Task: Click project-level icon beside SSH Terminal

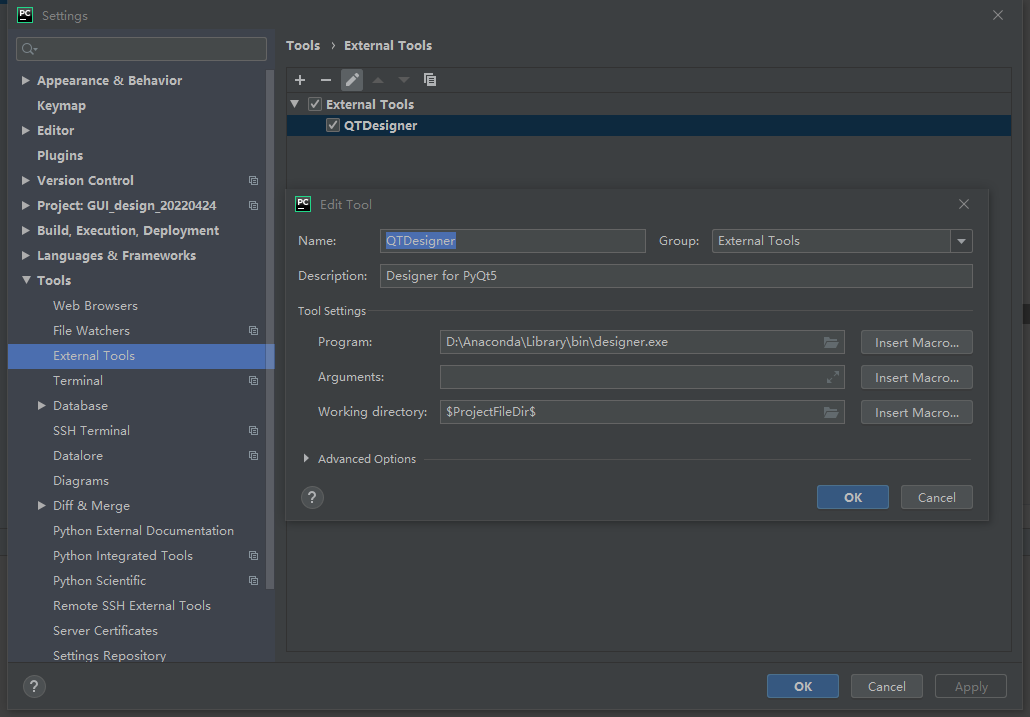Action: point(253,431)
